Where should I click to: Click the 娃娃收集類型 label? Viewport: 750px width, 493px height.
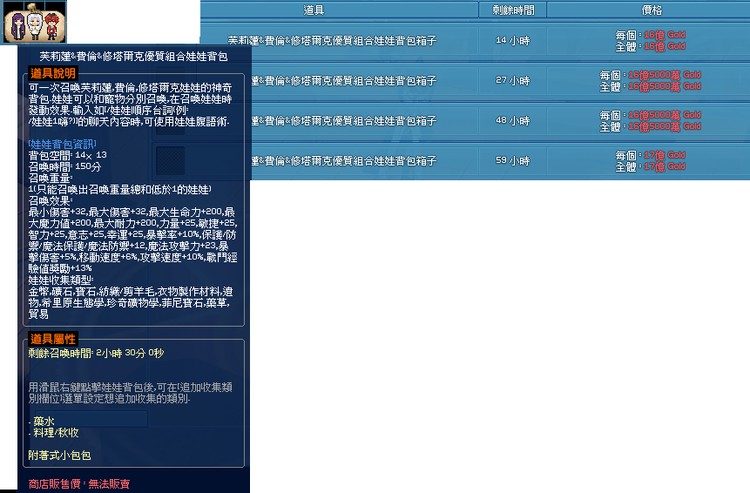[60, 280]
